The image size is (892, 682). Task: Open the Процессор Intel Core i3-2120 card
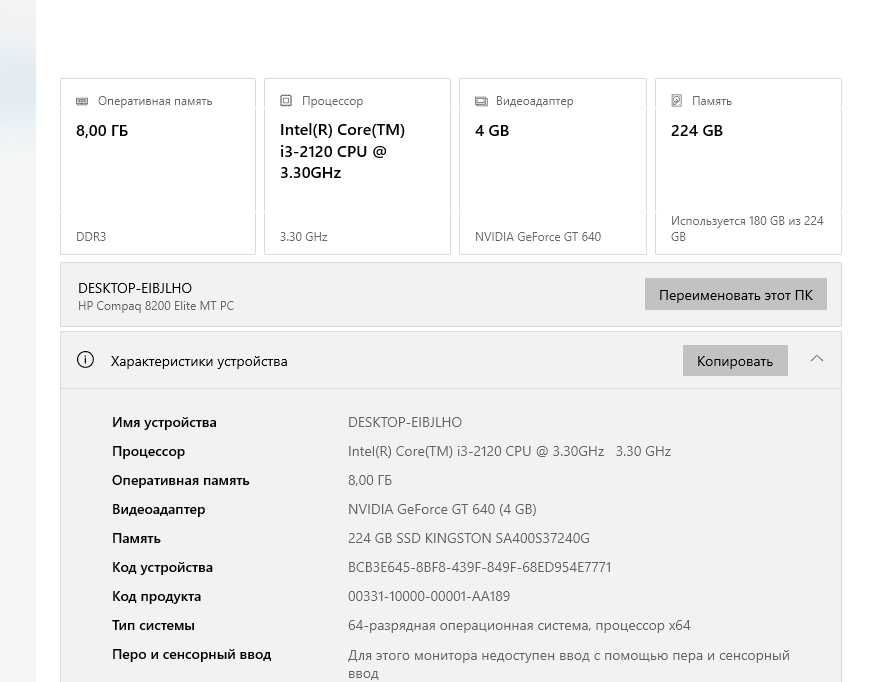point(357,166)
